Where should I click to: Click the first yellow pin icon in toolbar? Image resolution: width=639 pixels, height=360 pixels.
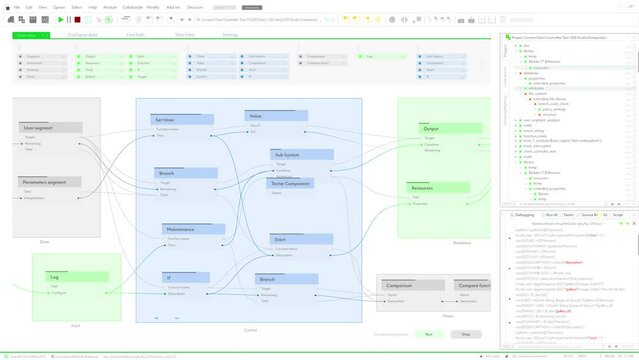coord(345,19)
